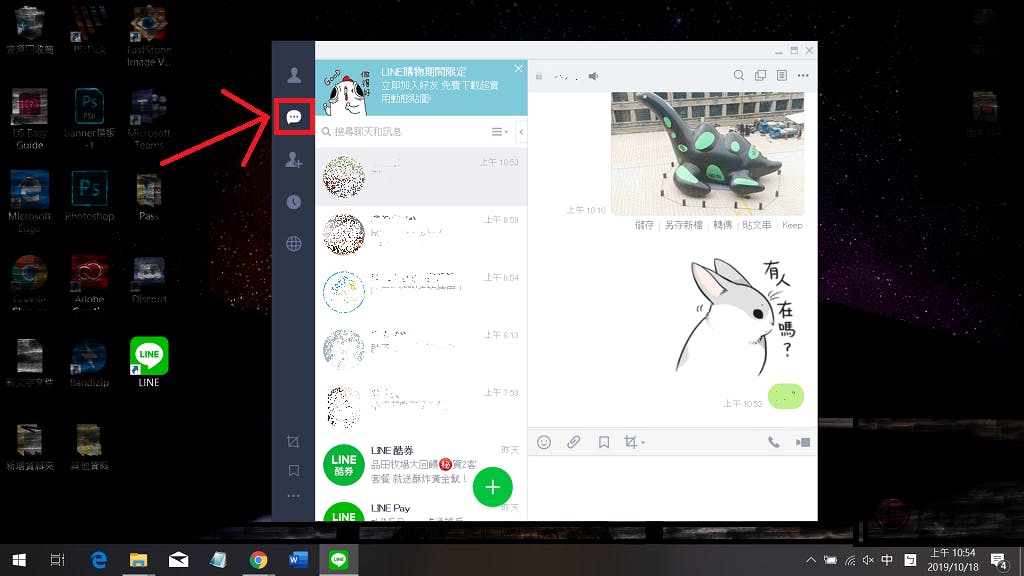
Task: Open the Chats tab in LINE sidebar
Action: tap(294, 117)
